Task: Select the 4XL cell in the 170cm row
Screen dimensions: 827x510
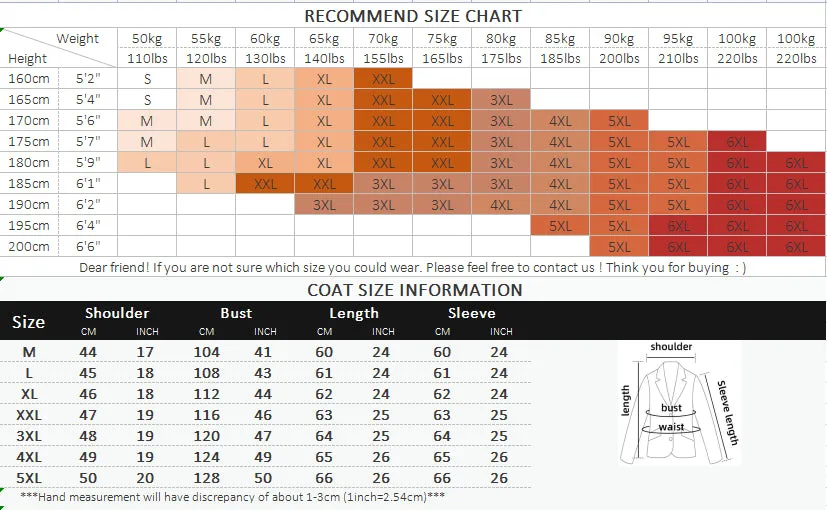Action: 560,121
